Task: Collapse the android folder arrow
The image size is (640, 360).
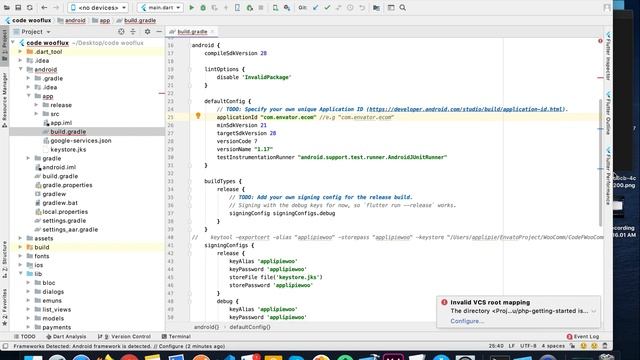Action: click(x=20, y=69)
